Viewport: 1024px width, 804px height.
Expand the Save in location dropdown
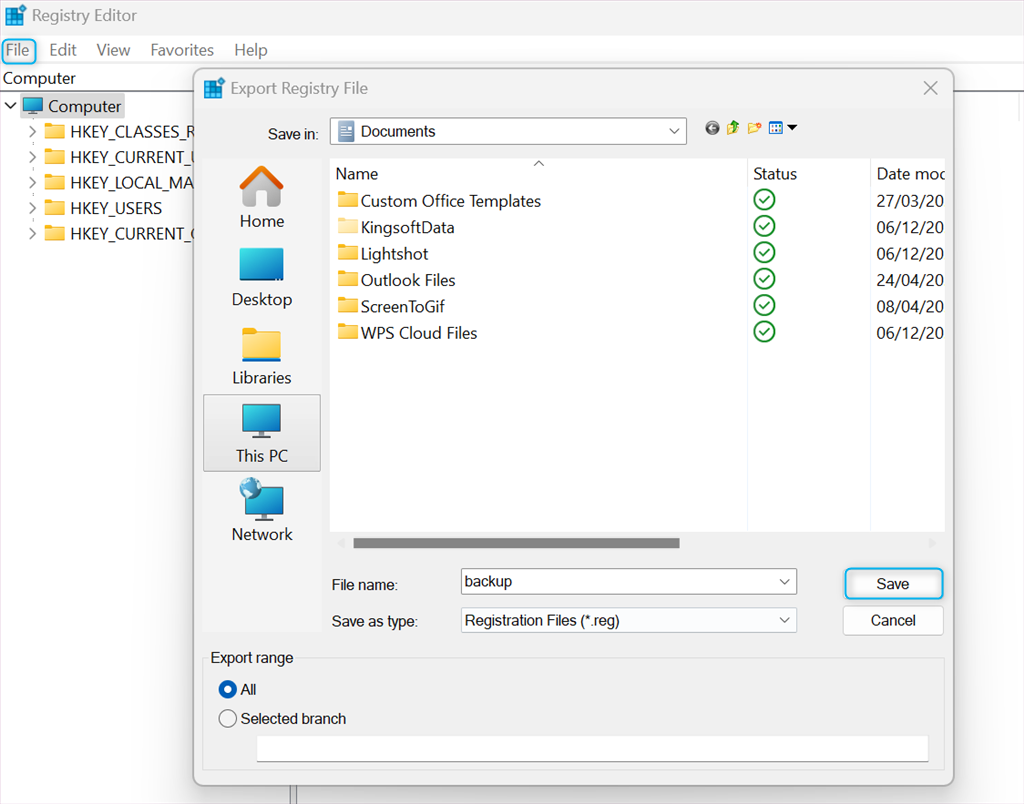(x=674, y=131)
